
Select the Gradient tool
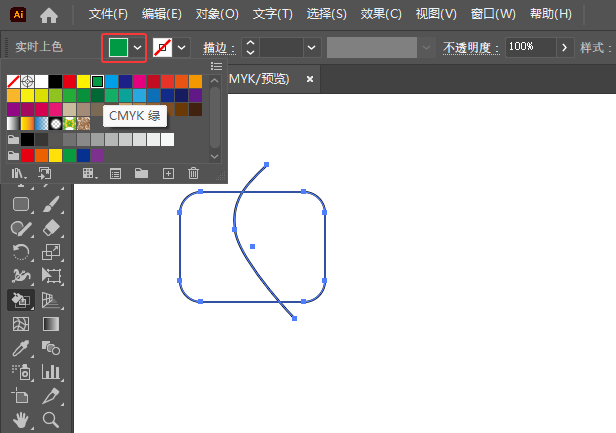[51, 324]
